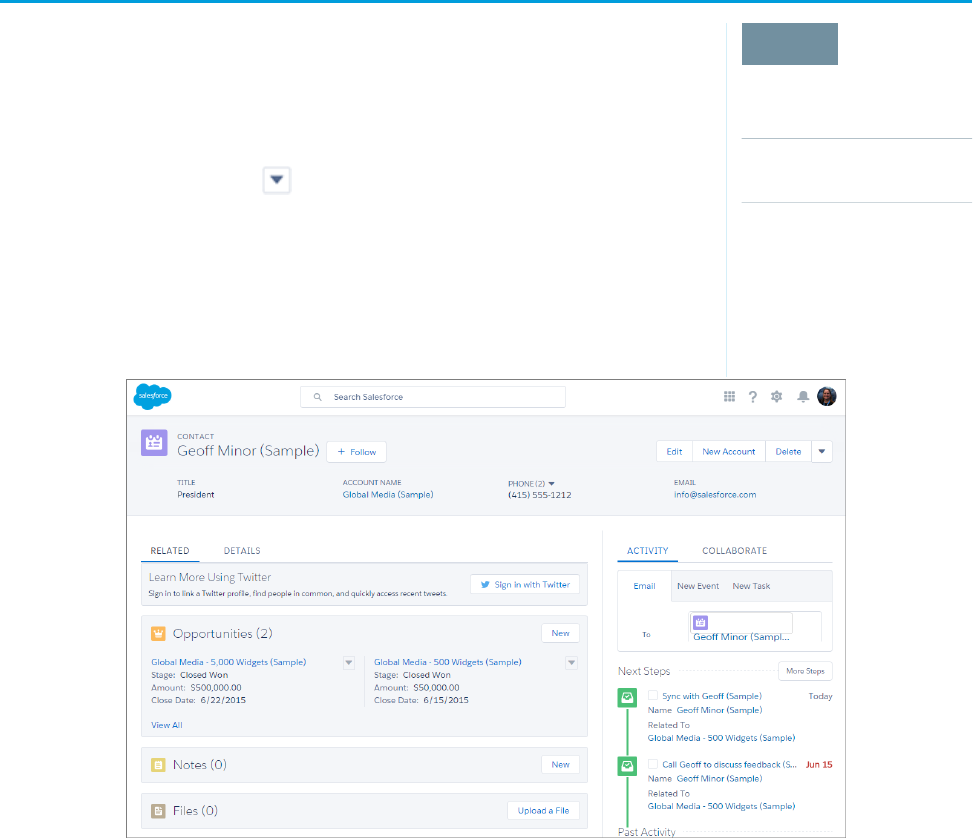This screenshot has width=973, height=838.
Task: Click Related To link under Call Geoff task
Action: (721, 806)
